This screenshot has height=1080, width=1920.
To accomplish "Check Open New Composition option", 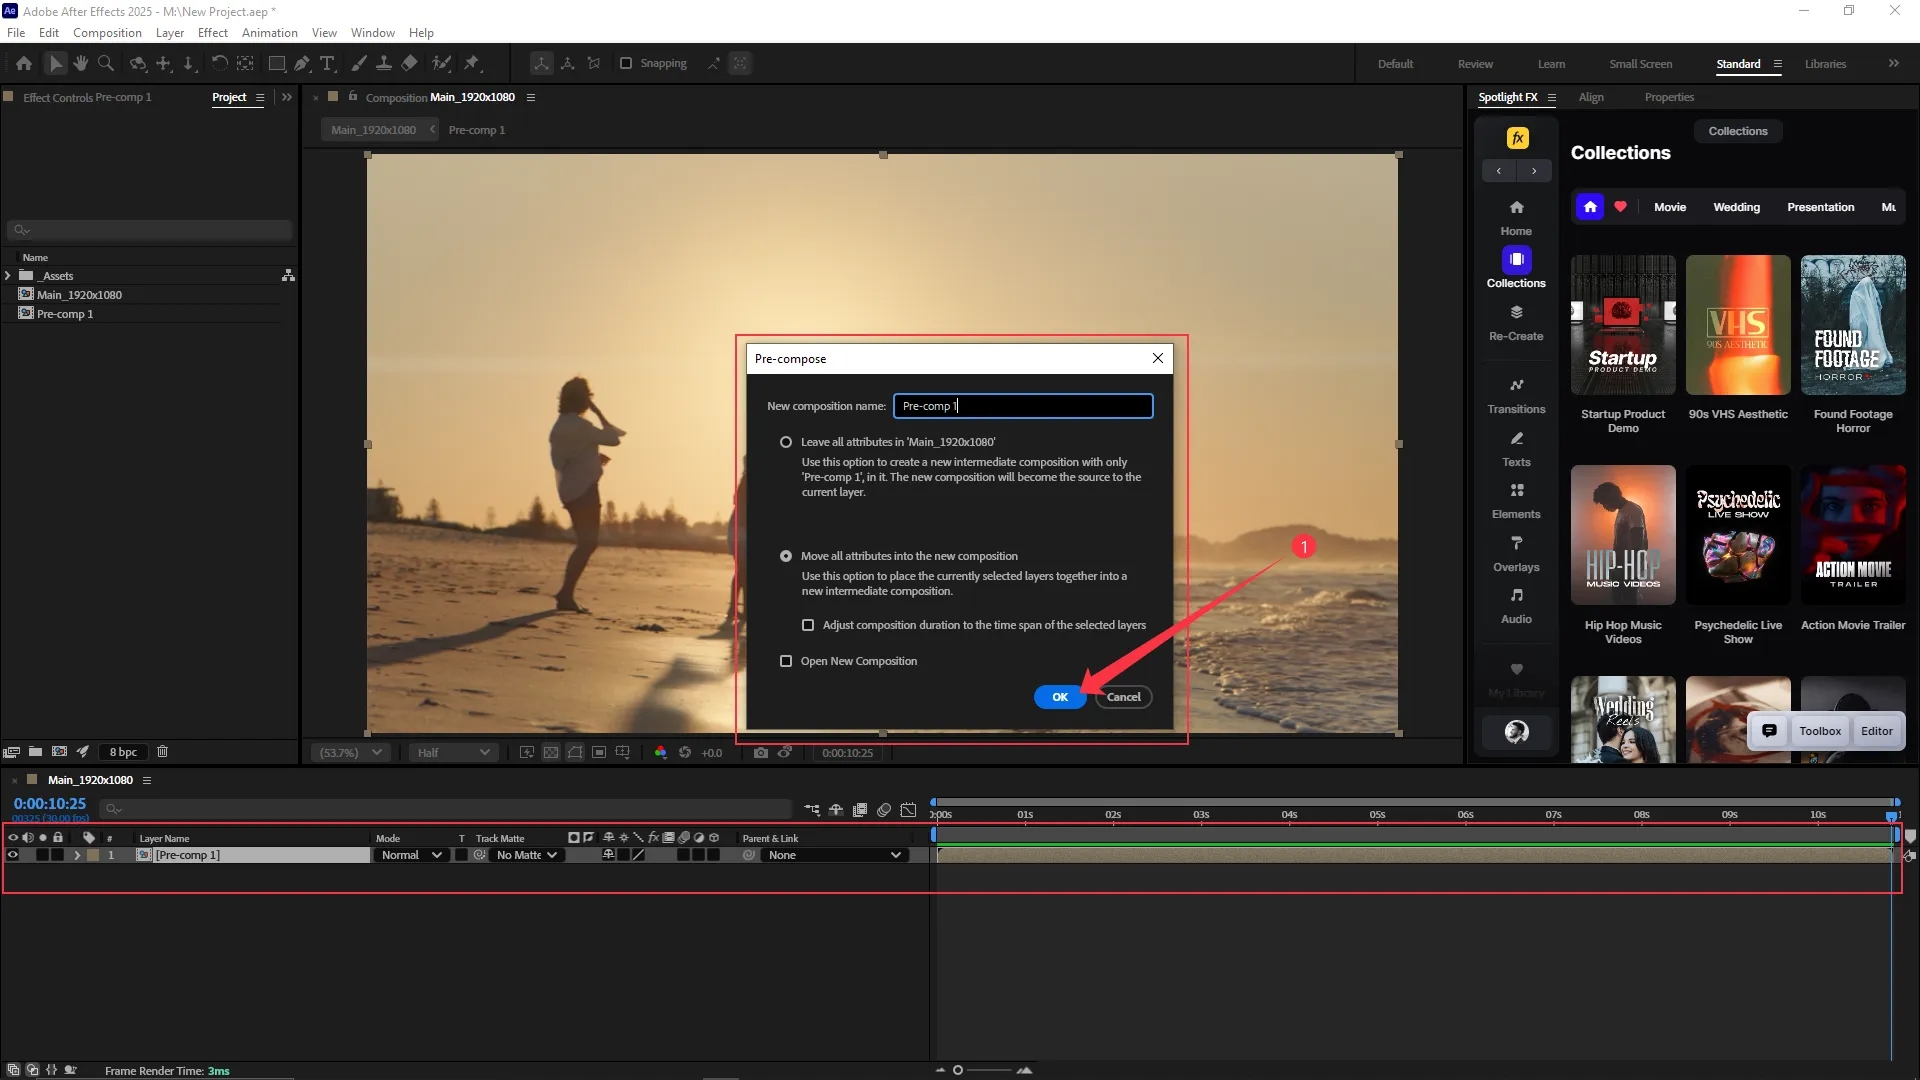I will (786, 661).
